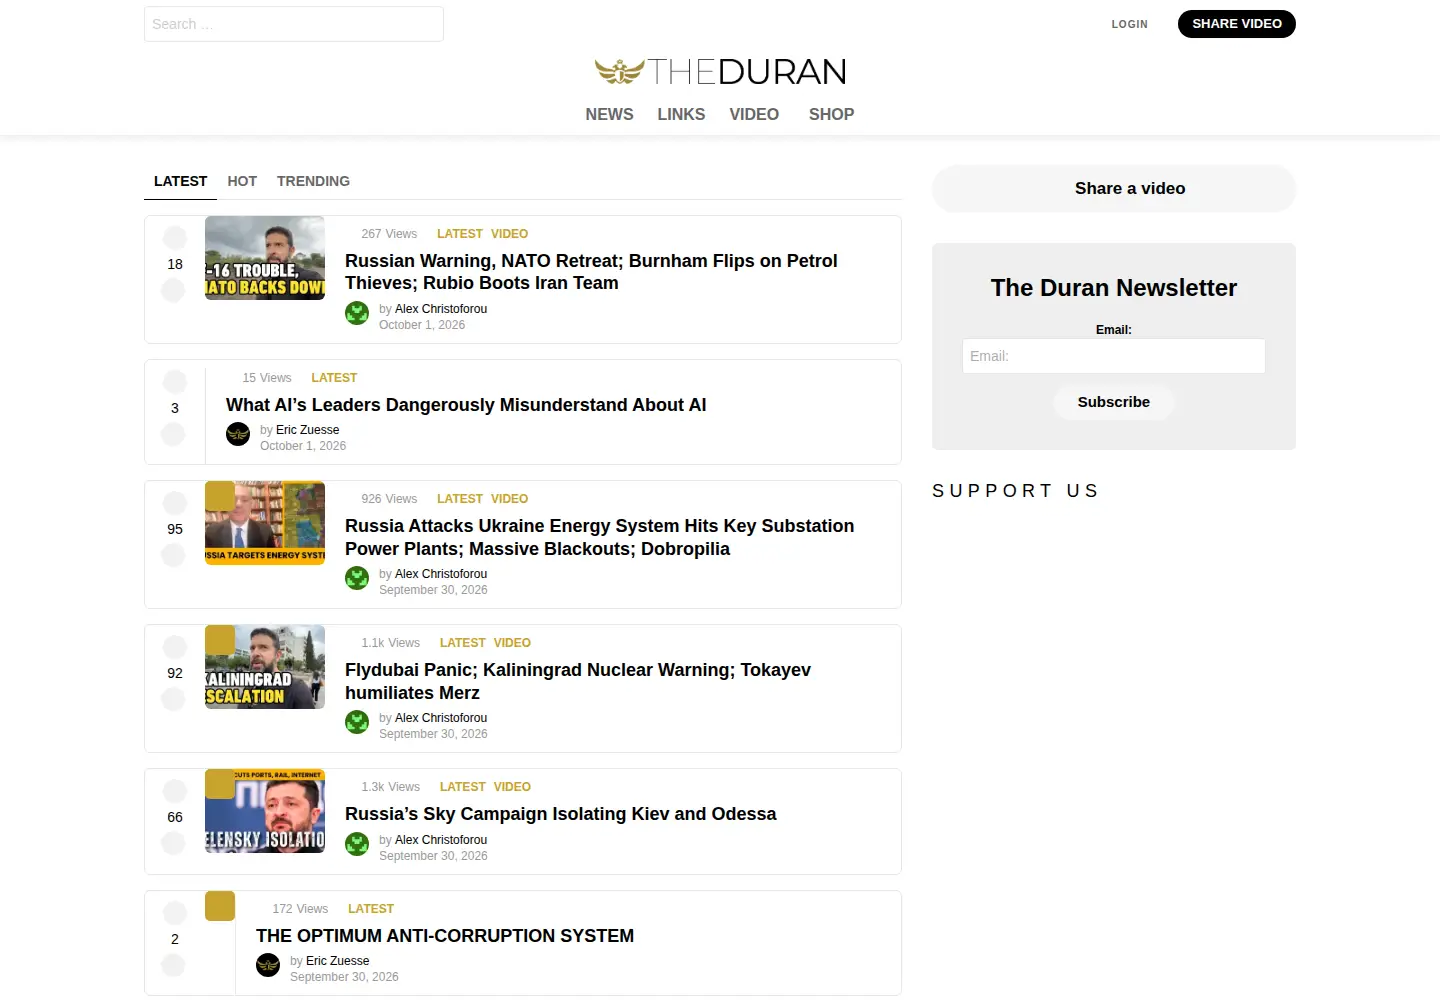Downvote THE OPTIMUM ANTI-CORRUPTION SYSTEM post
The width and height of the screenshot is (1440, 1000).
[173, 965]
